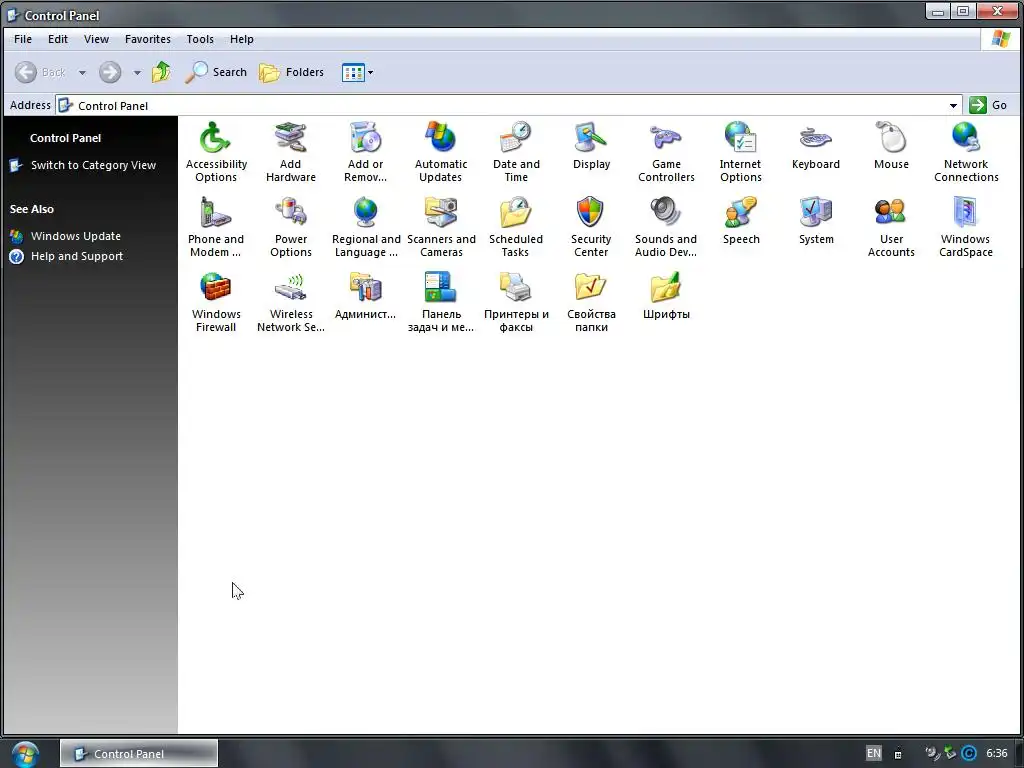This screenshot has width=1024, height=768.
Task: Open Display properties icon
Action: [x=591, y=138]
